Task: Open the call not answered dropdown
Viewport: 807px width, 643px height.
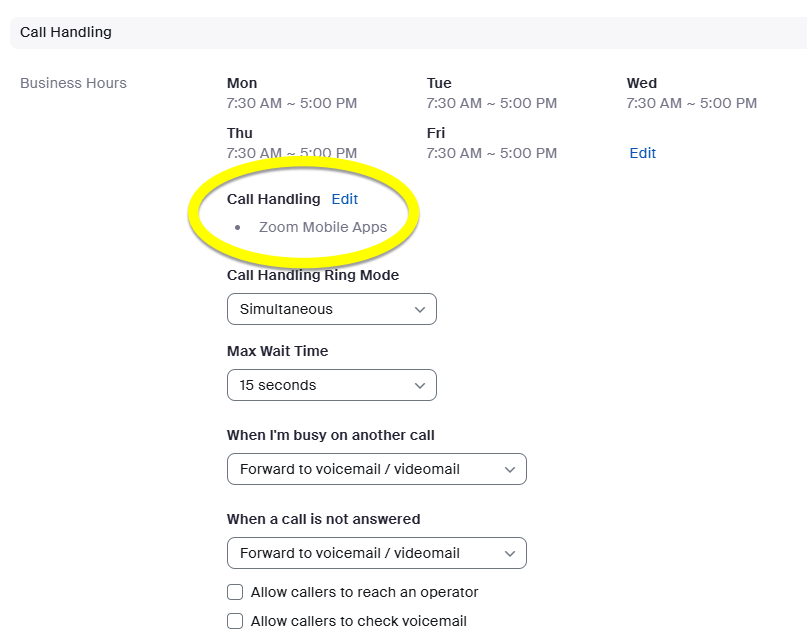Action: pos(376,553)
